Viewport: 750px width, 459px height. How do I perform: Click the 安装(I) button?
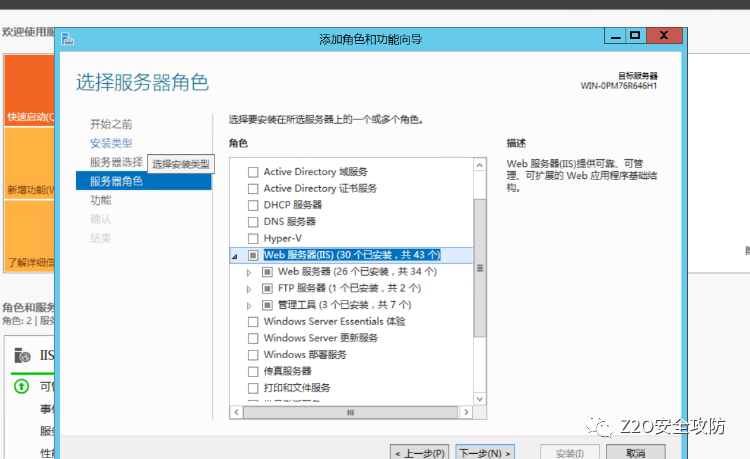[x=570, y=452]
